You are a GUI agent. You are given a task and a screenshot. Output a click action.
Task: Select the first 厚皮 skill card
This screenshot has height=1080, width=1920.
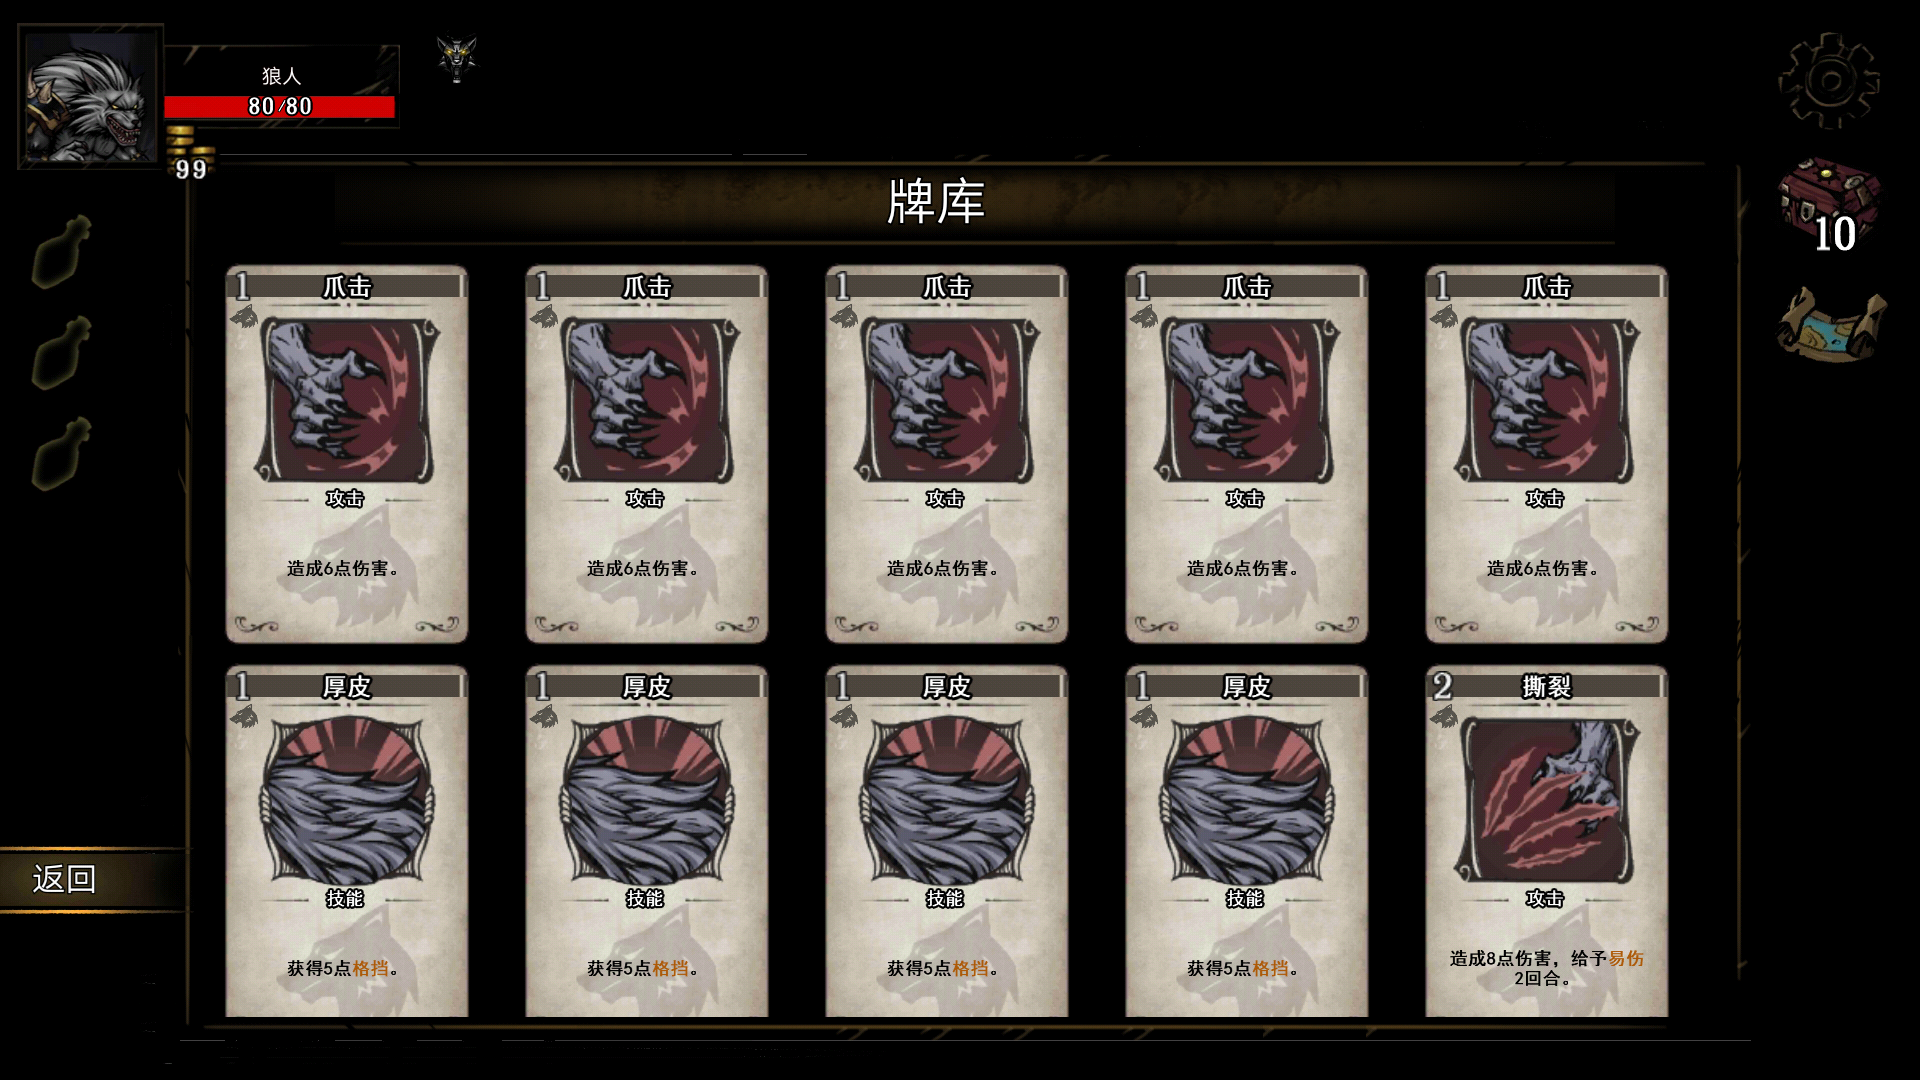pos(347,841)
